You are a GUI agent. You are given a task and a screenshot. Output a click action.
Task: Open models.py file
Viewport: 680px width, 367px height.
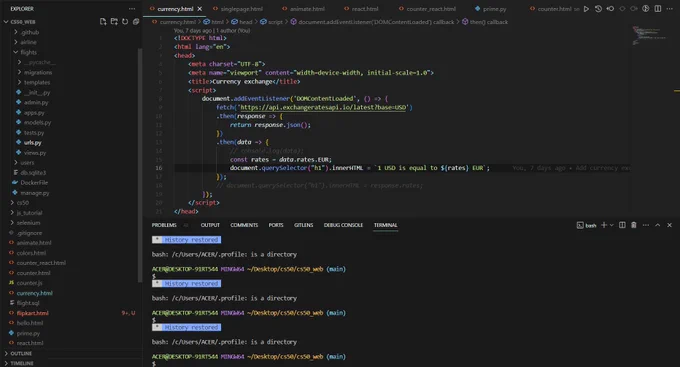(37, 123)
